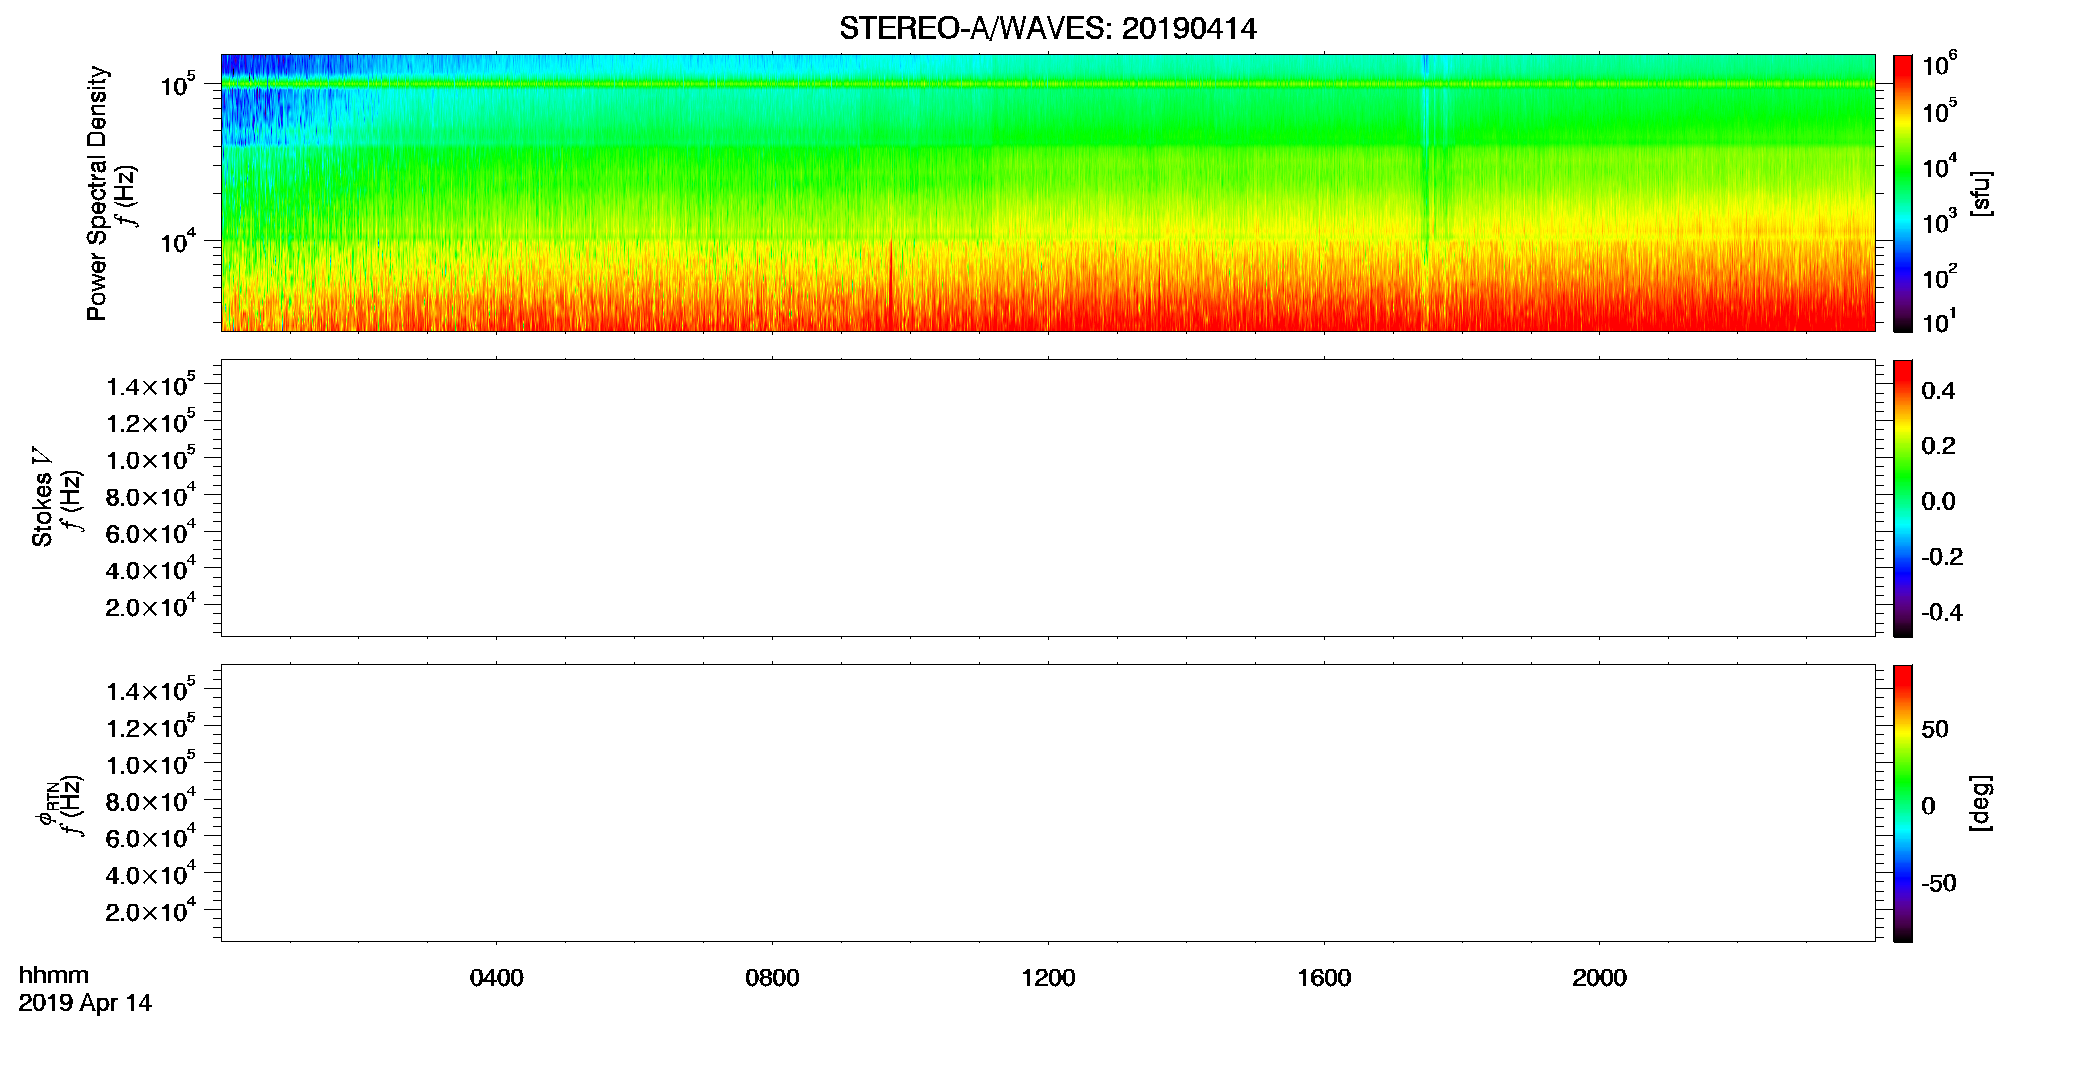
Task: Click the 1600 time axis label
Action: (x=1324, y=978)
